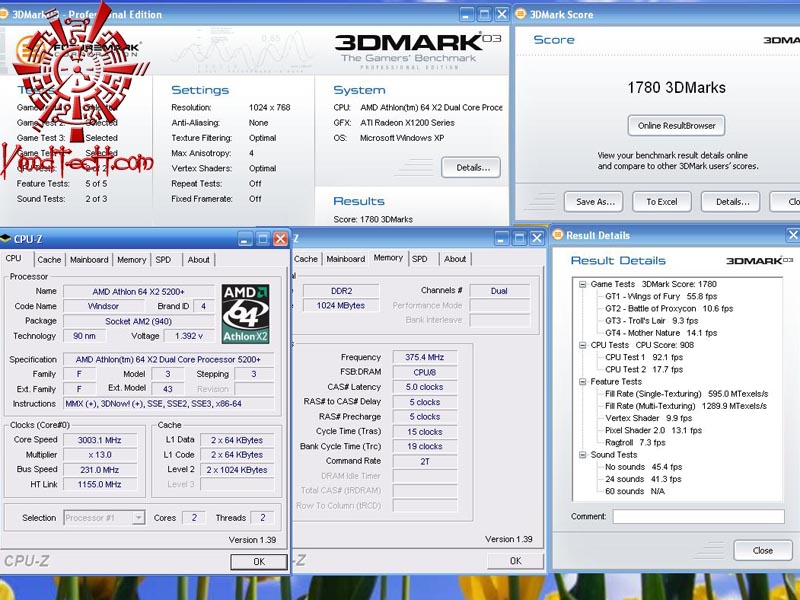The height and width of the screenshot is (600, 800).
Task: Click Details... in the 3DMark Score window
Action: [x=731, y=202]
